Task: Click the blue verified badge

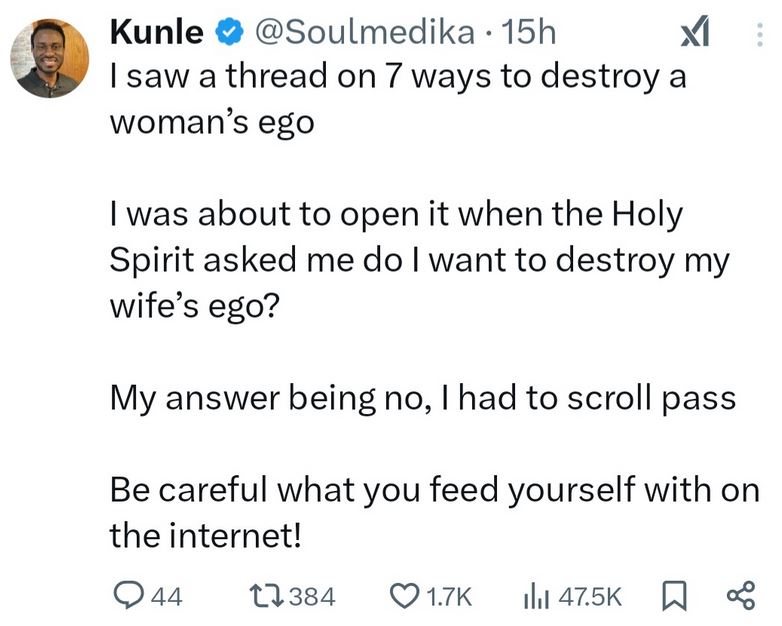Action: click(x=230, y=33)
